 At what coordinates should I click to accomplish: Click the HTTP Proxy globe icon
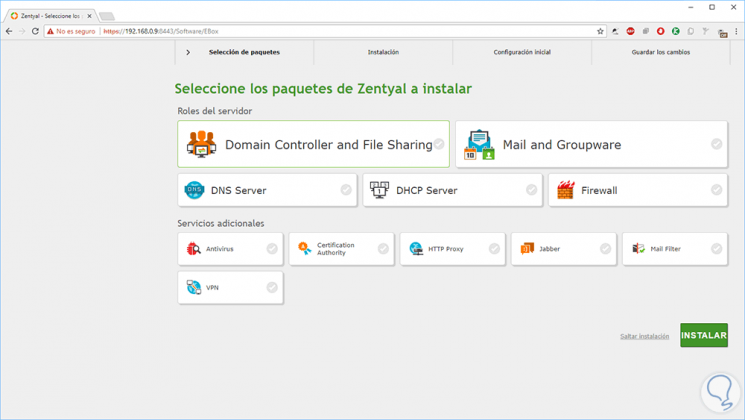tap(416, 249)
